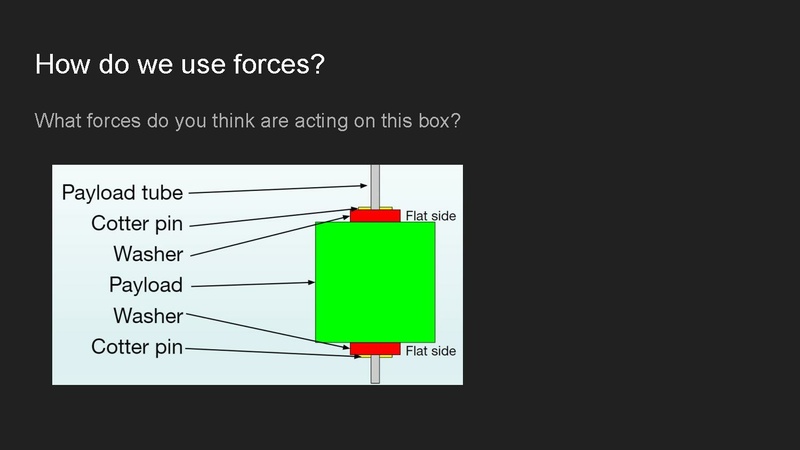Select the upper "Cotter pin" label
This screenshot has height=450, width=800.
[137, 223]
